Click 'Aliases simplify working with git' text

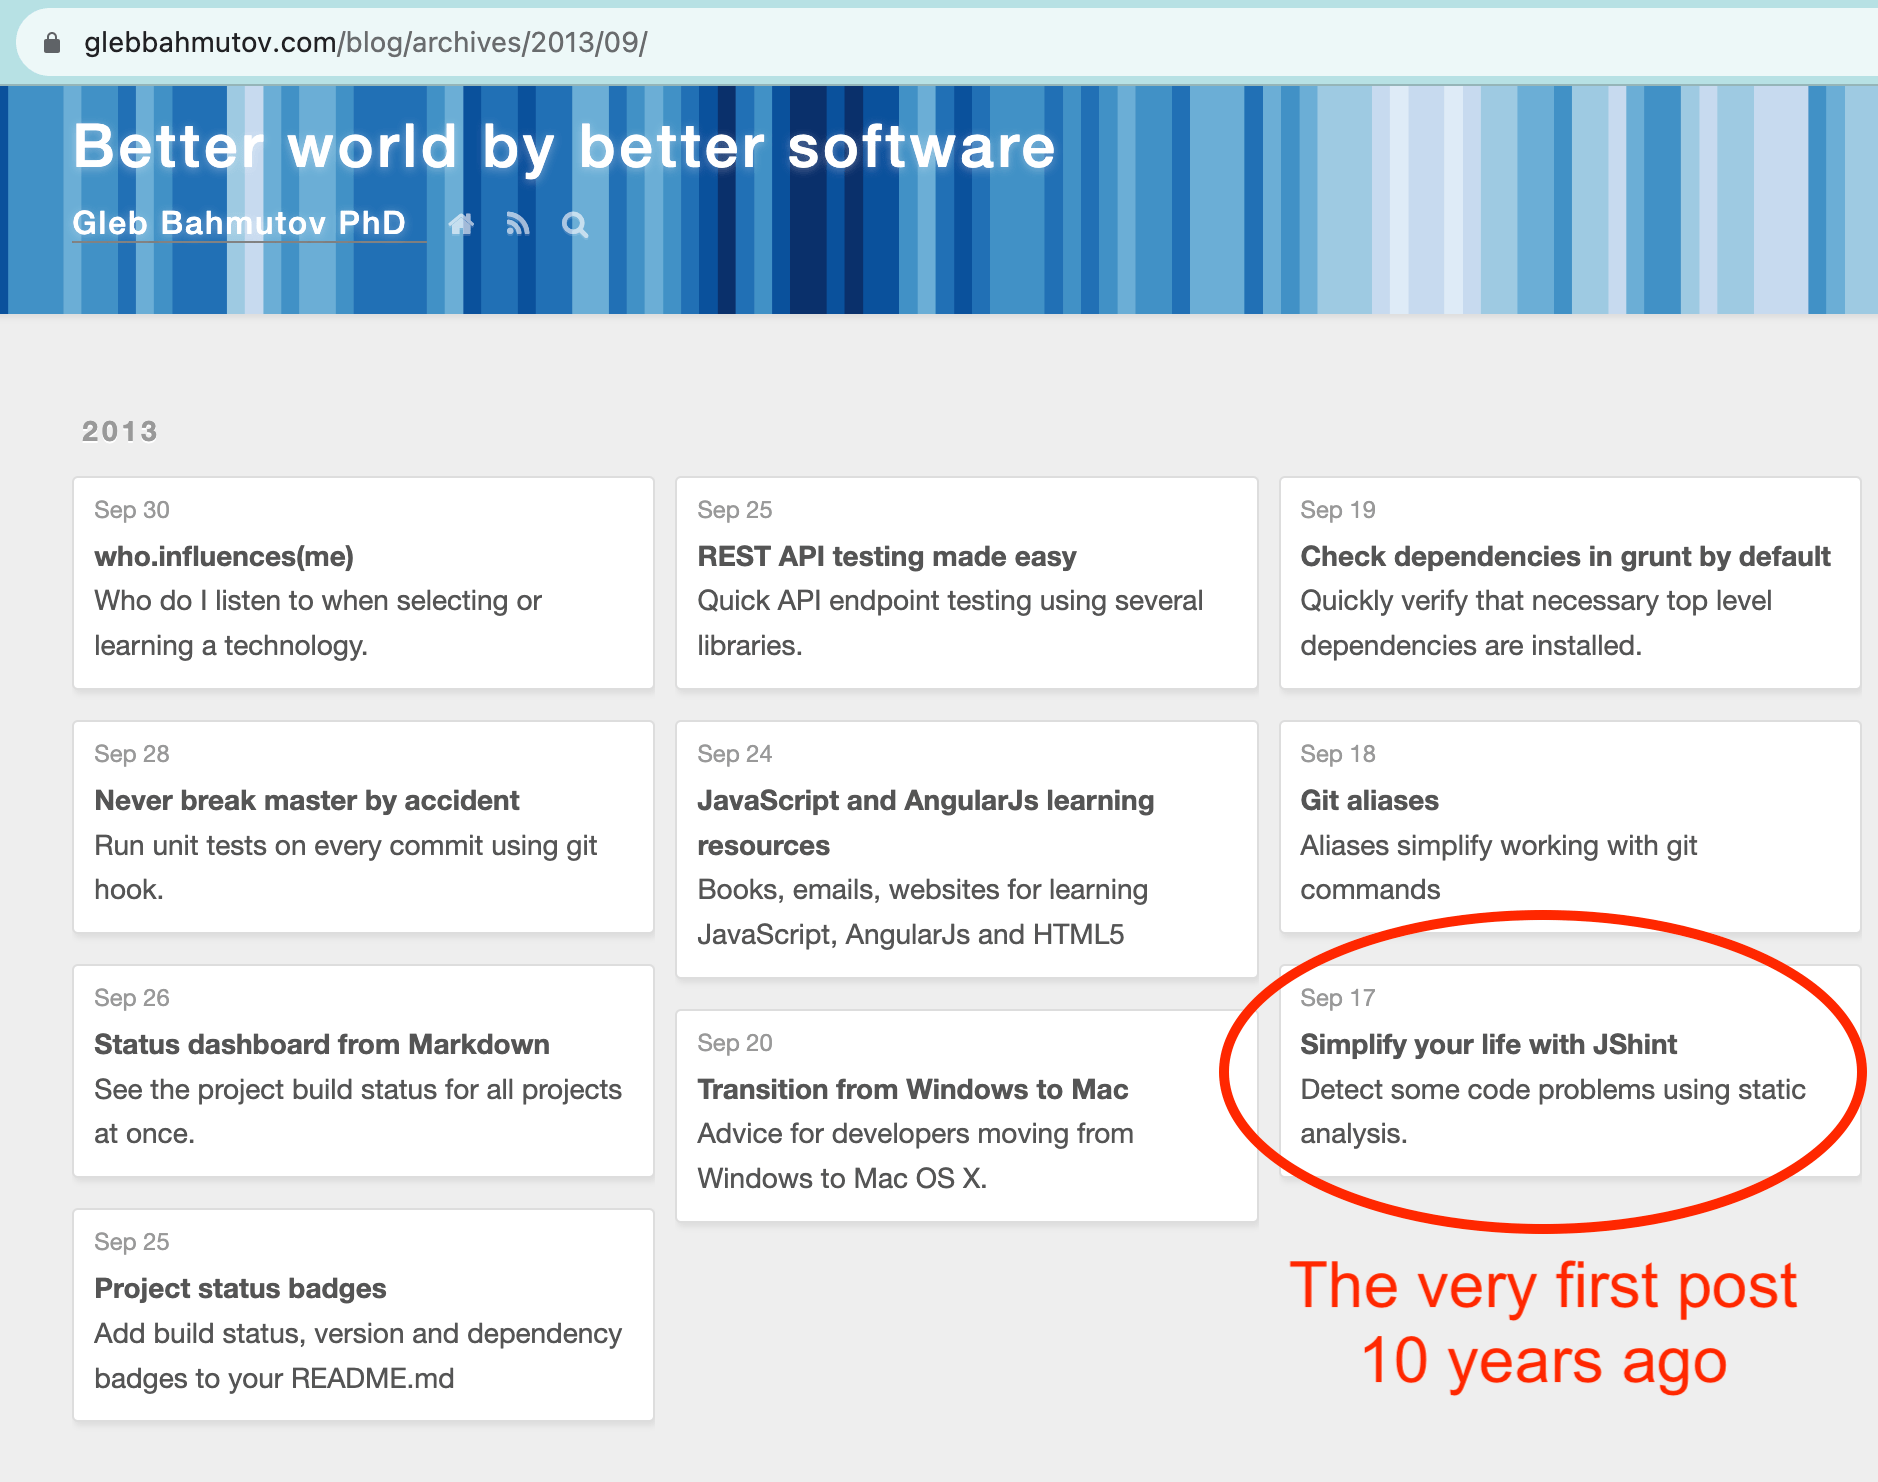1498,867
